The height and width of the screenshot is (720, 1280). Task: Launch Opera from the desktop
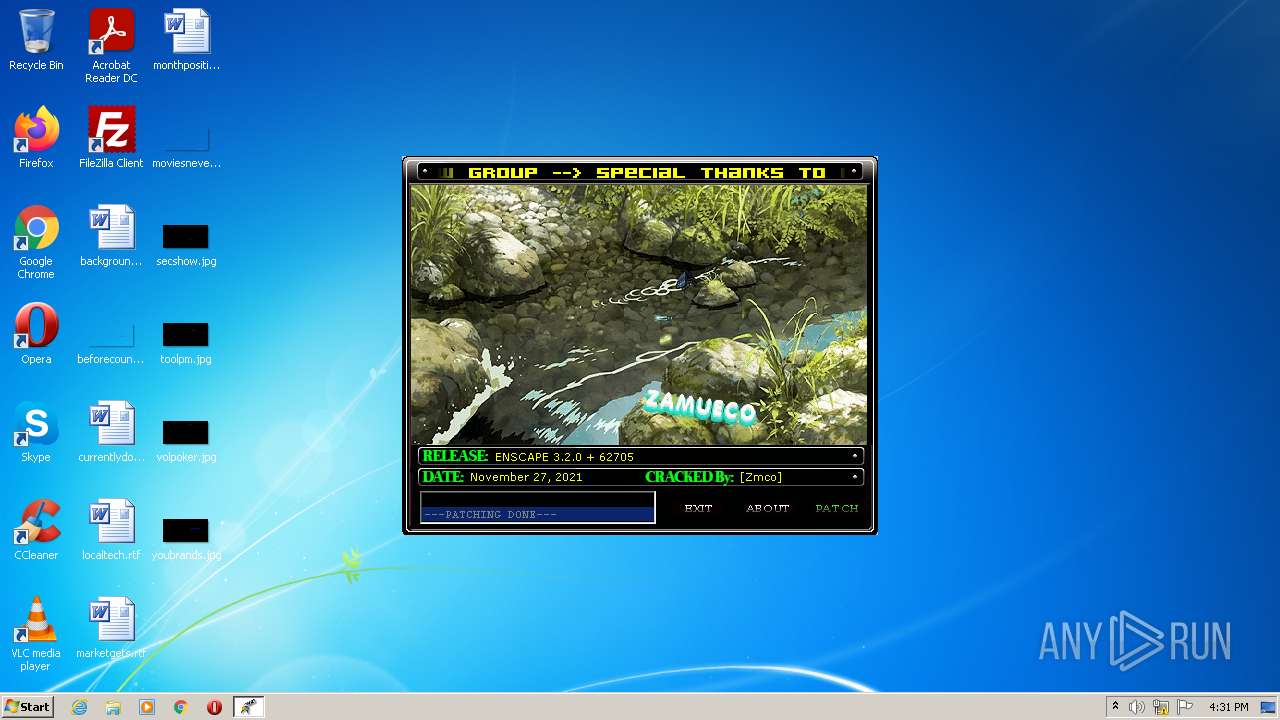(x=36, y=334)
